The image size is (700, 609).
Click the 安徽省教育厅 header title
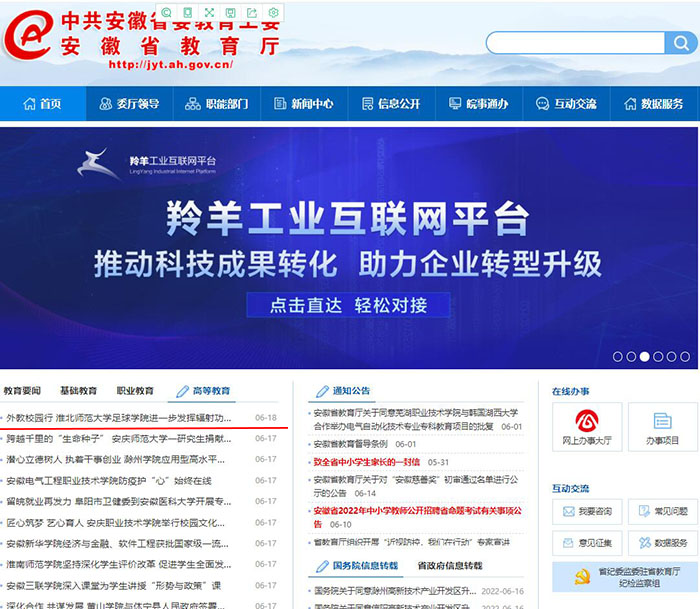[x=171, y=46]
